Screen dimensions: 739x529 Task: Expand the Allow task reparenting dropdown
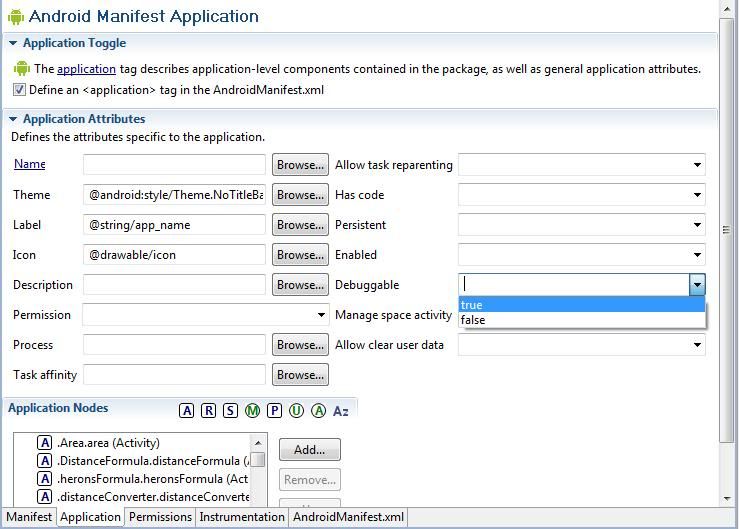point(696,165)
